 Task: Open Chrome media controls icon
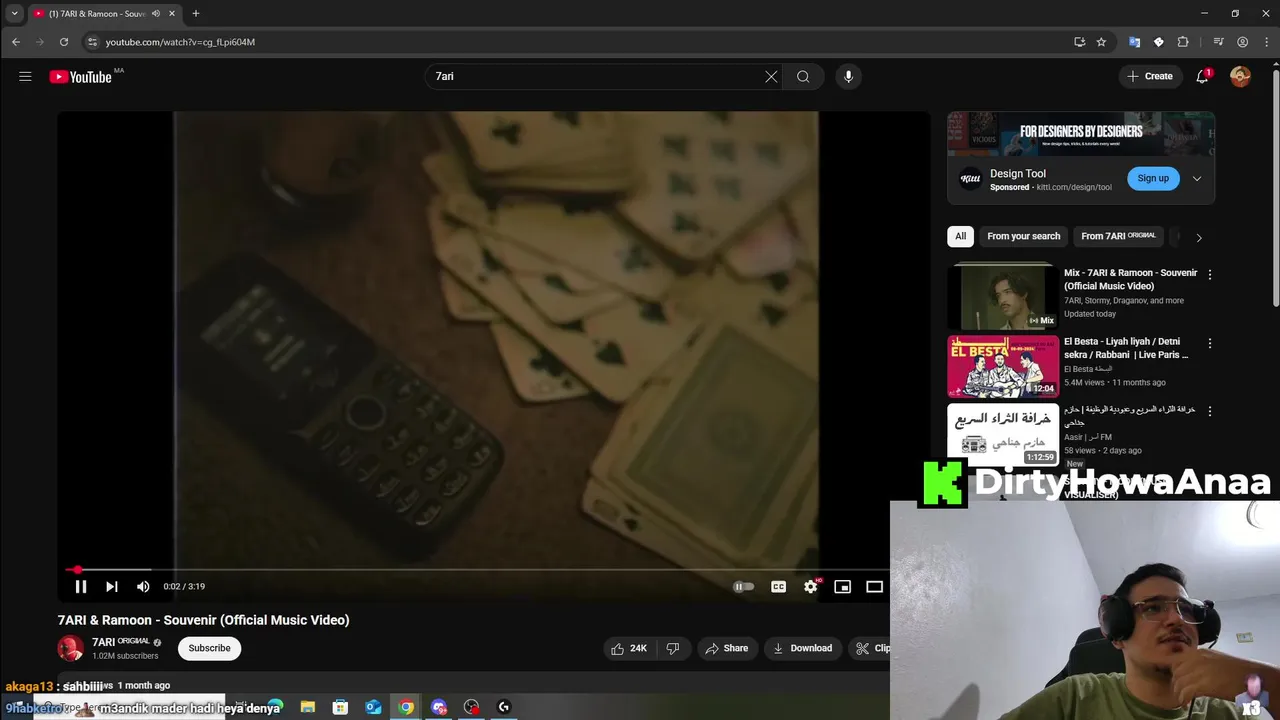[1218, 42]
